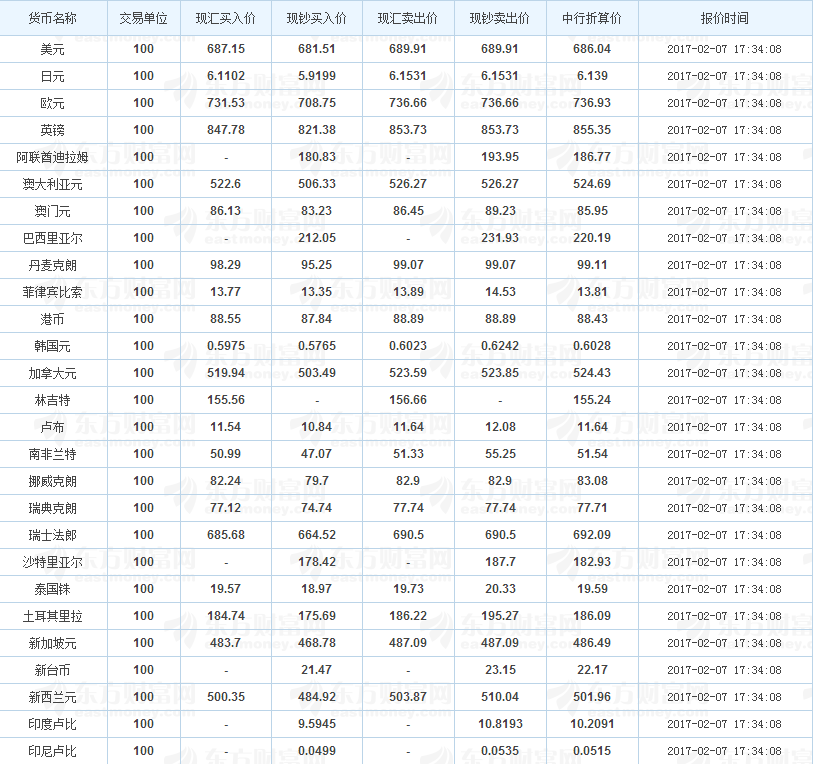Click the 12.08 value in 卢布 row
The width and height of the screenshot is (813, 764).
pos(500,426)
